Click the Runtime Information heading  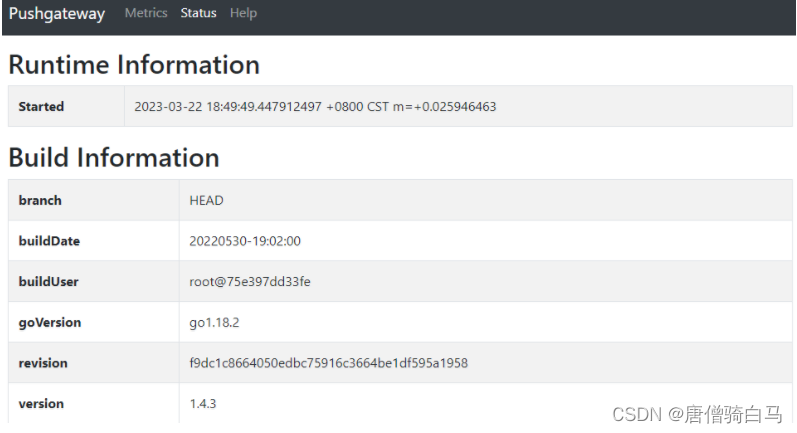(134, 65)
